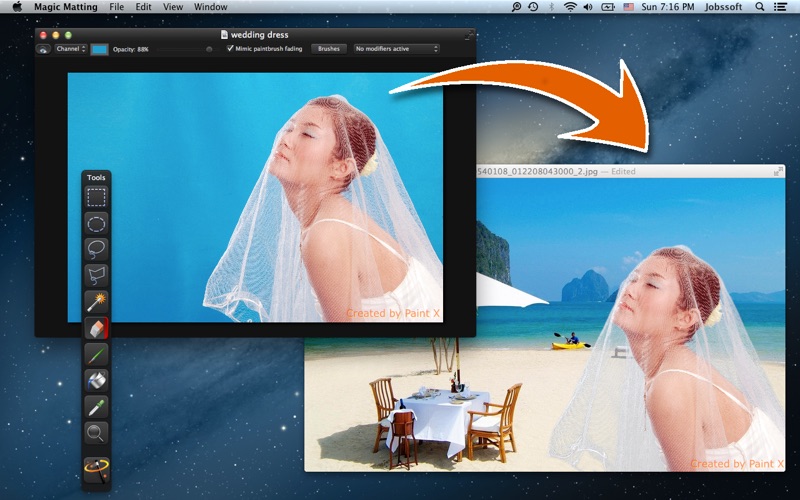Open the Window menu
800x500 pixels.
click(x=210, y=7)
